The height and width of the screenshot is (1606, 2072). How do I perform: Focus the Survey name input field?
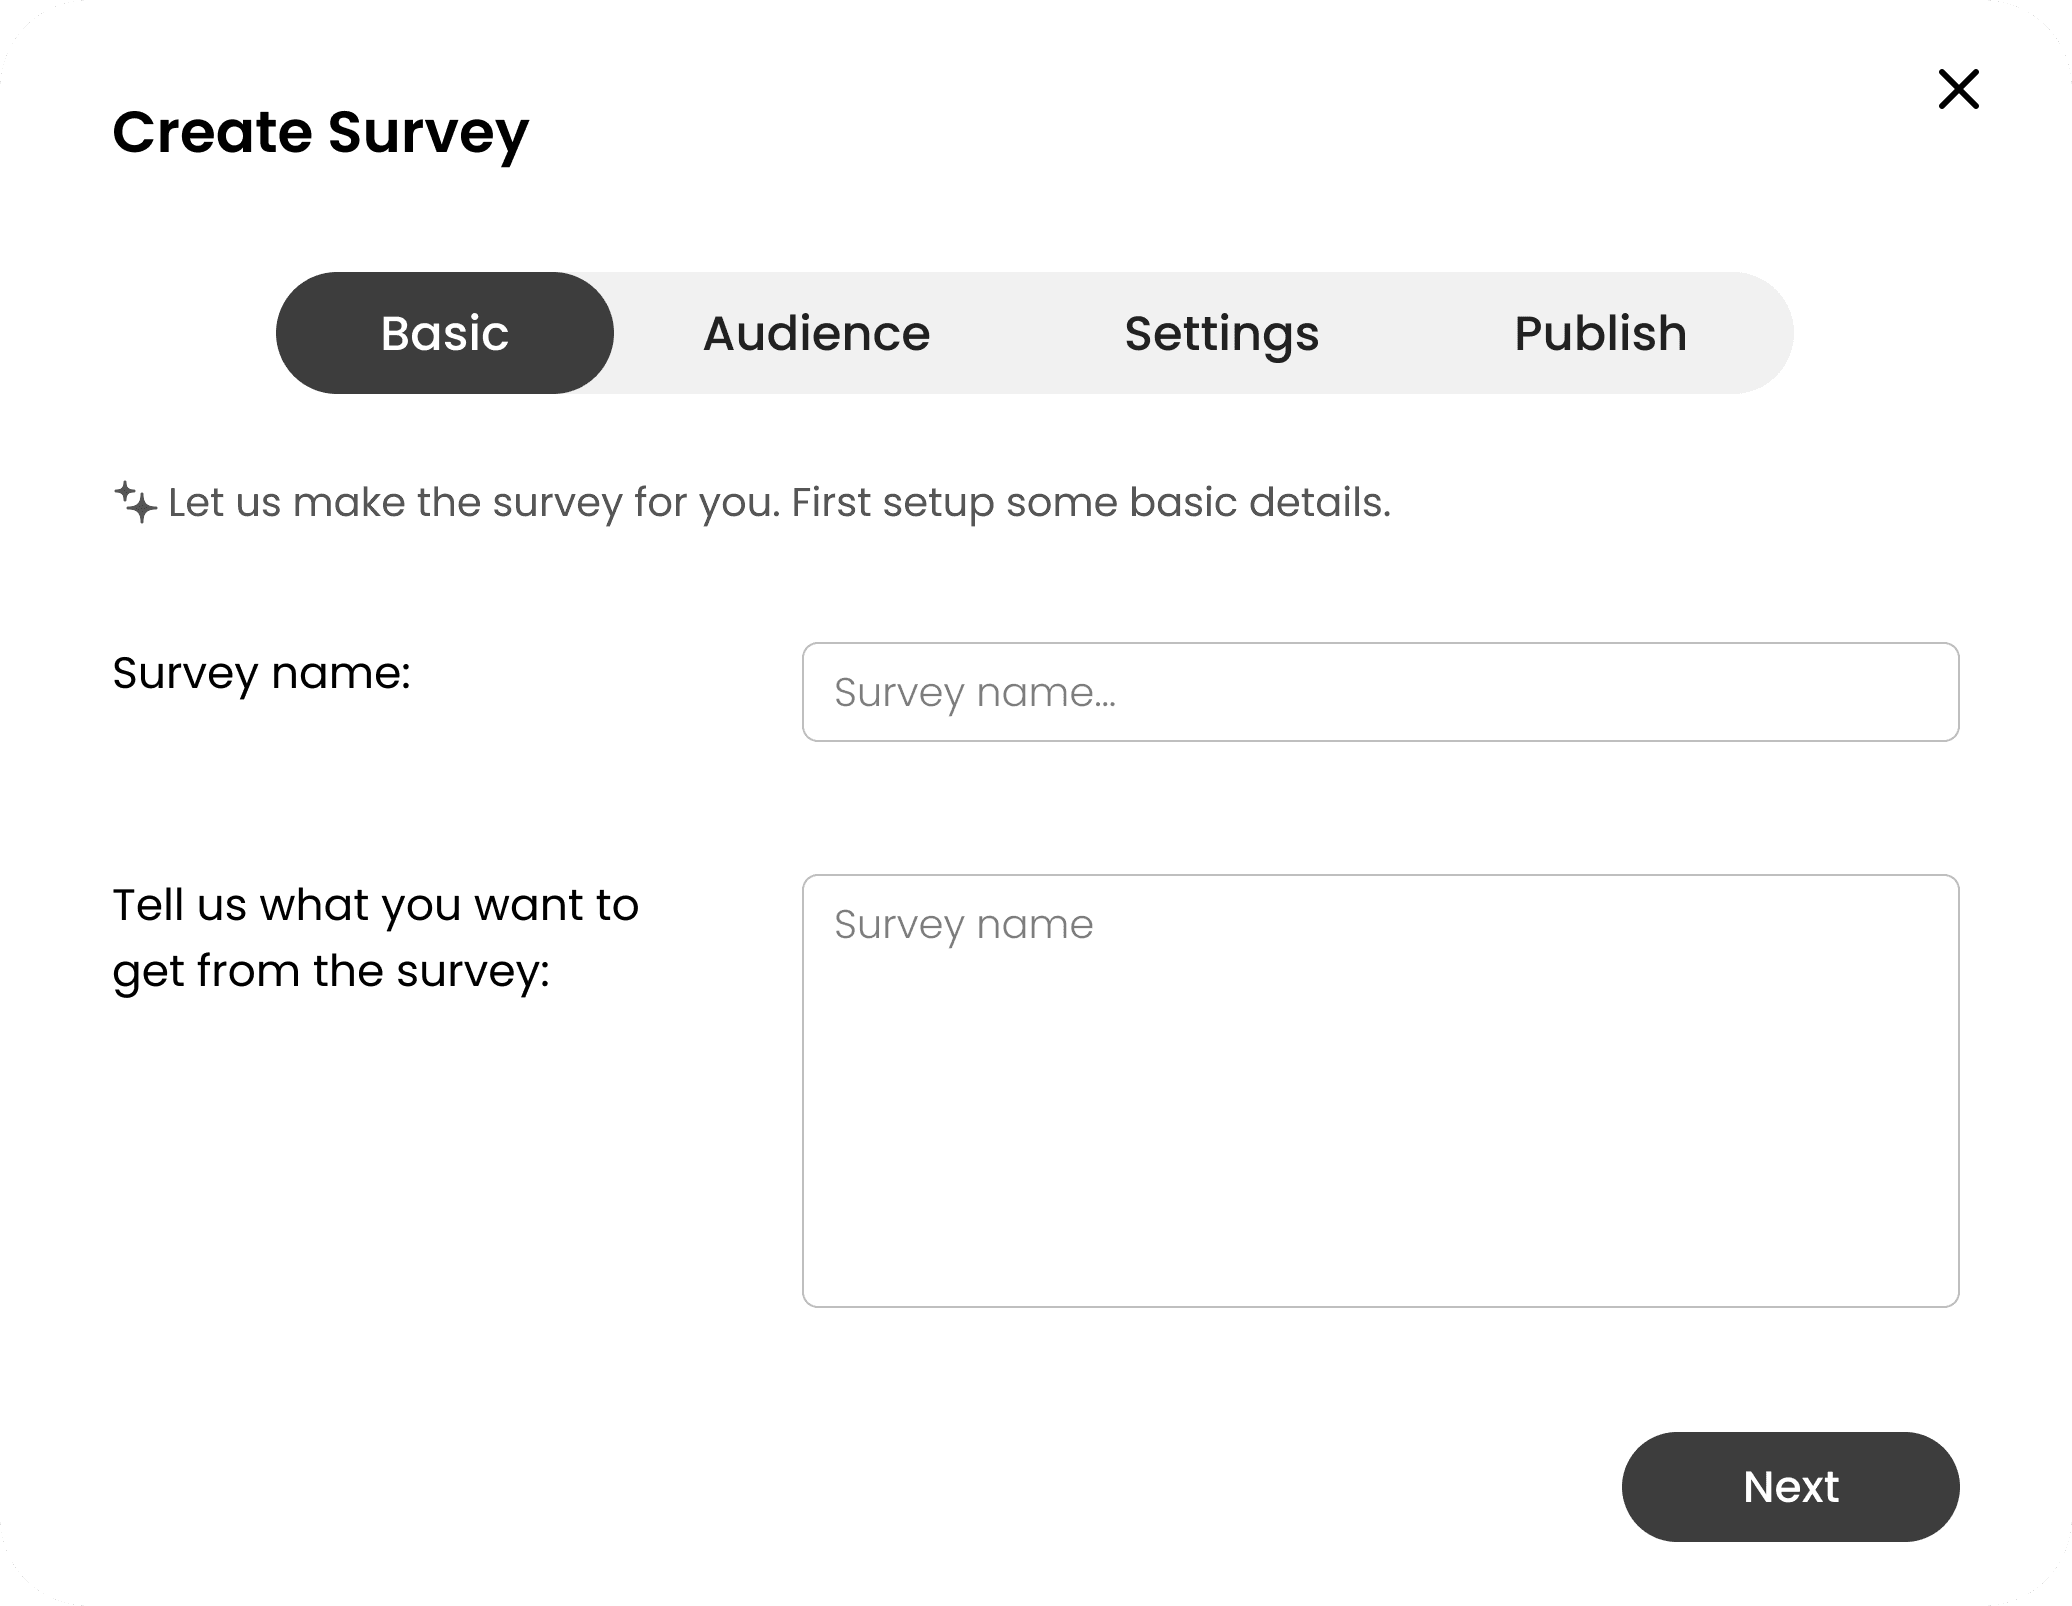[1380, 692]
